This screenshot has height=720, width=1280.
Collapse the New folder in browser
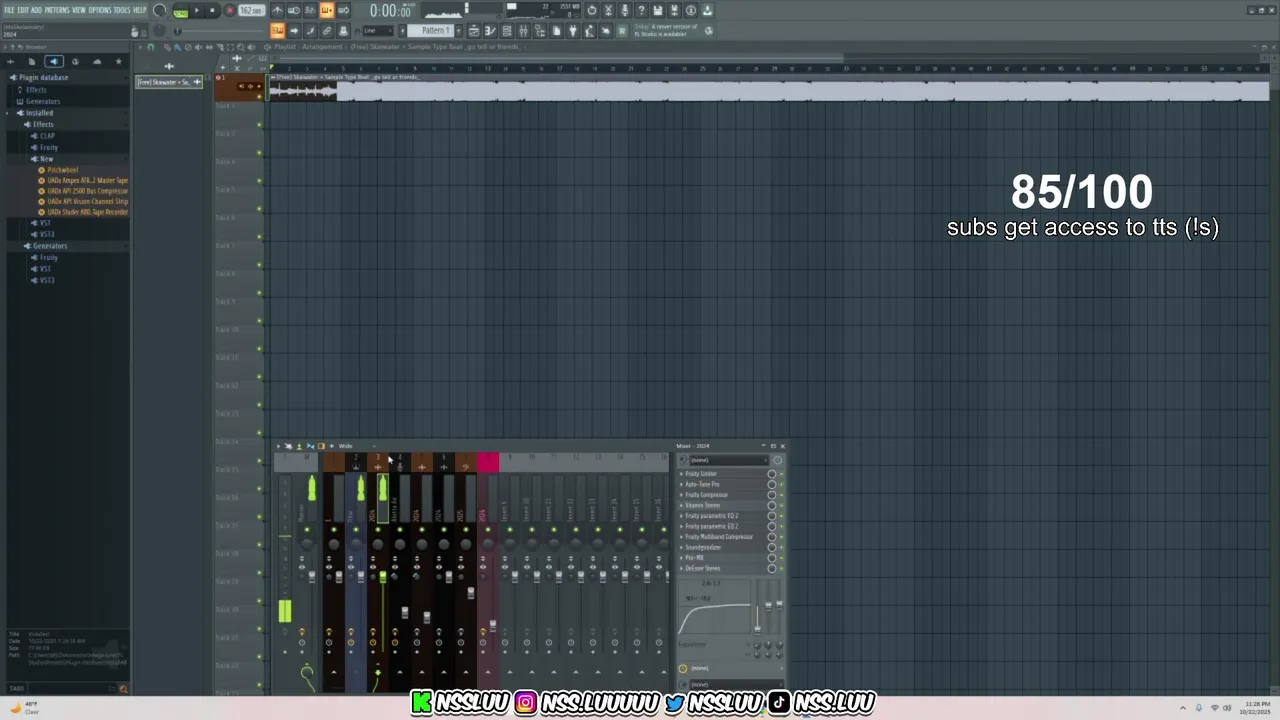click(x=45, y=159)
